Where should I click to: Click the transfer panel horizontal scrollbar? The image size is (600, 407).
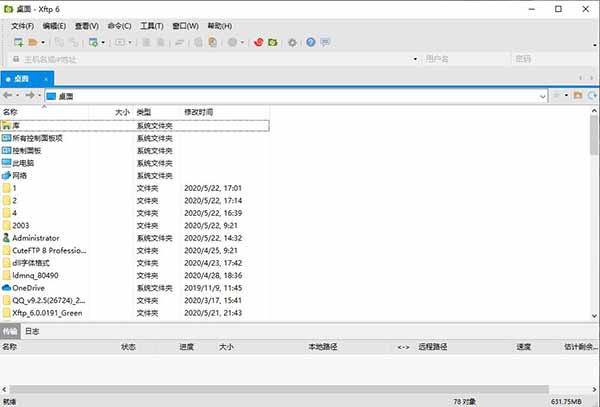[x=279, y=389]
